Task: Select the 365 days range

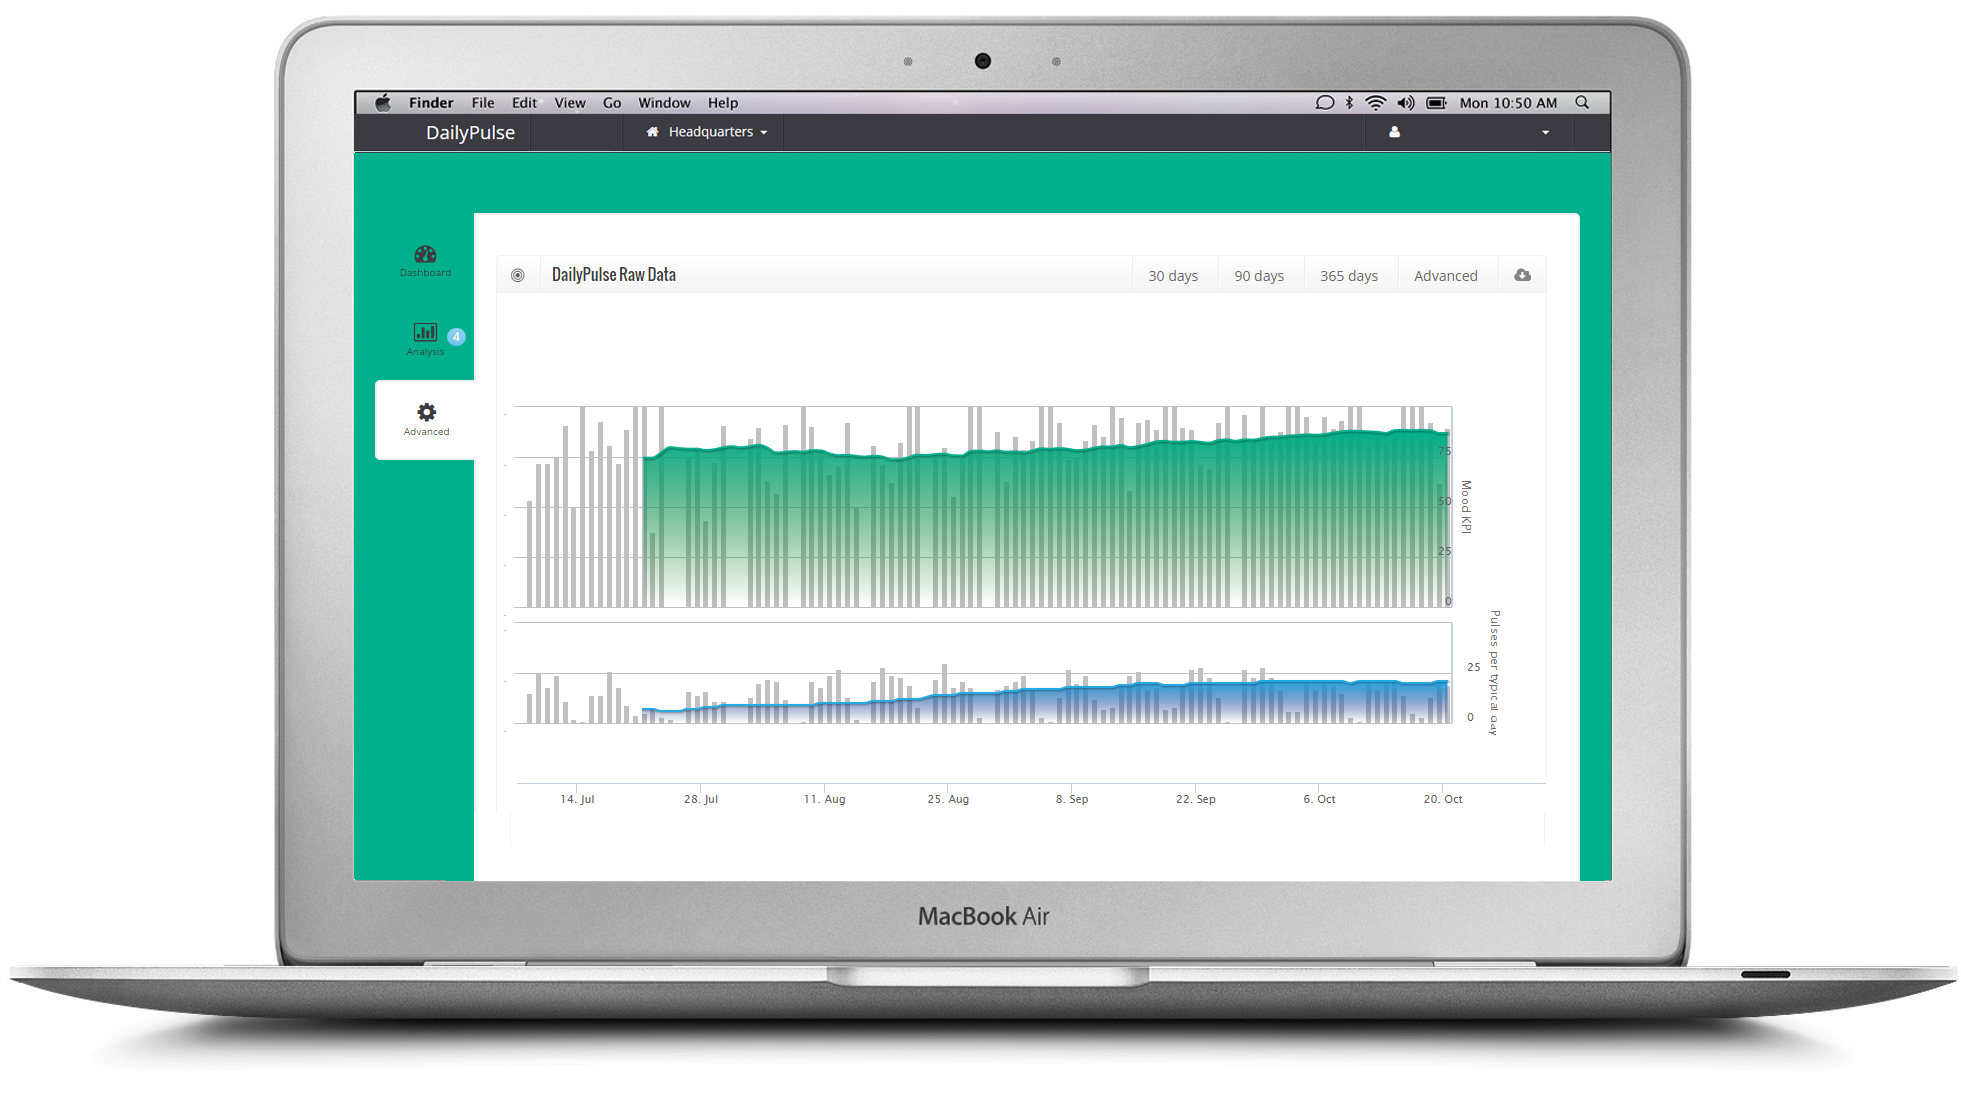Action: click(x=1349, y=276)
